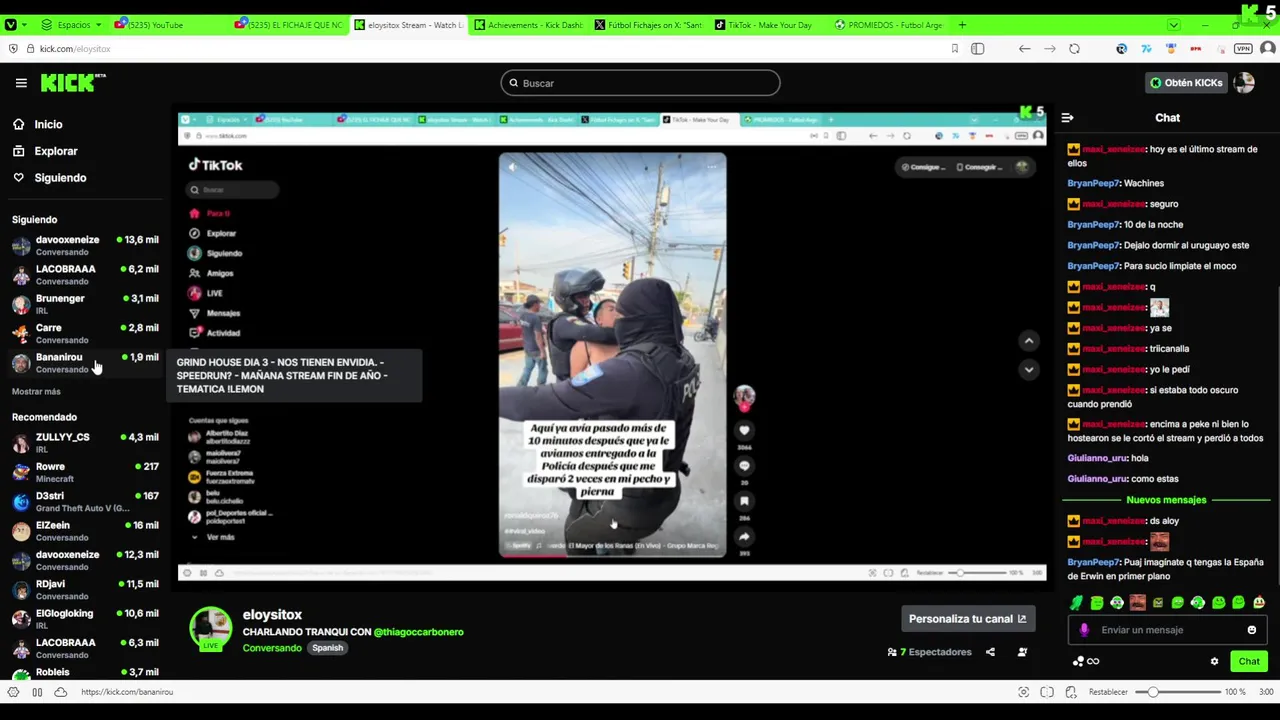Switch to PROMIEDOS - Futbol Argentino tab
Image resolution: width=1280 pixels, height=720 pixels.
pos(888,24)
